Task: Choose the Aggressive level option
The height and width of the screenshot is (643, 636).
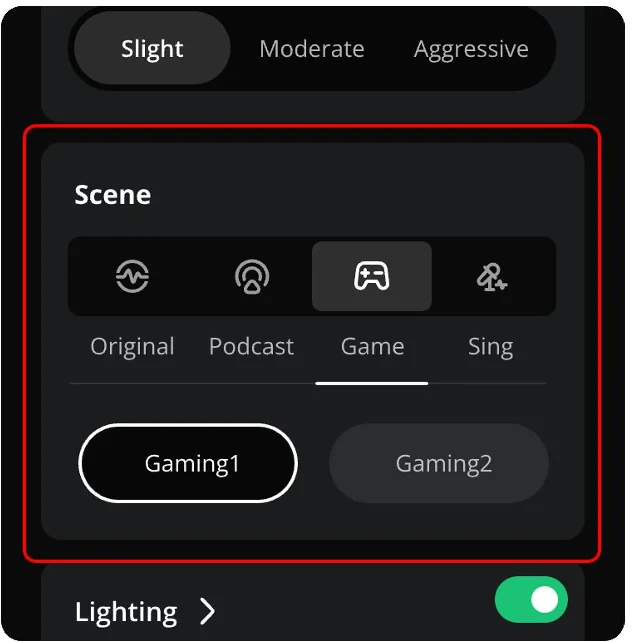Action: click(x=471, y=50)
